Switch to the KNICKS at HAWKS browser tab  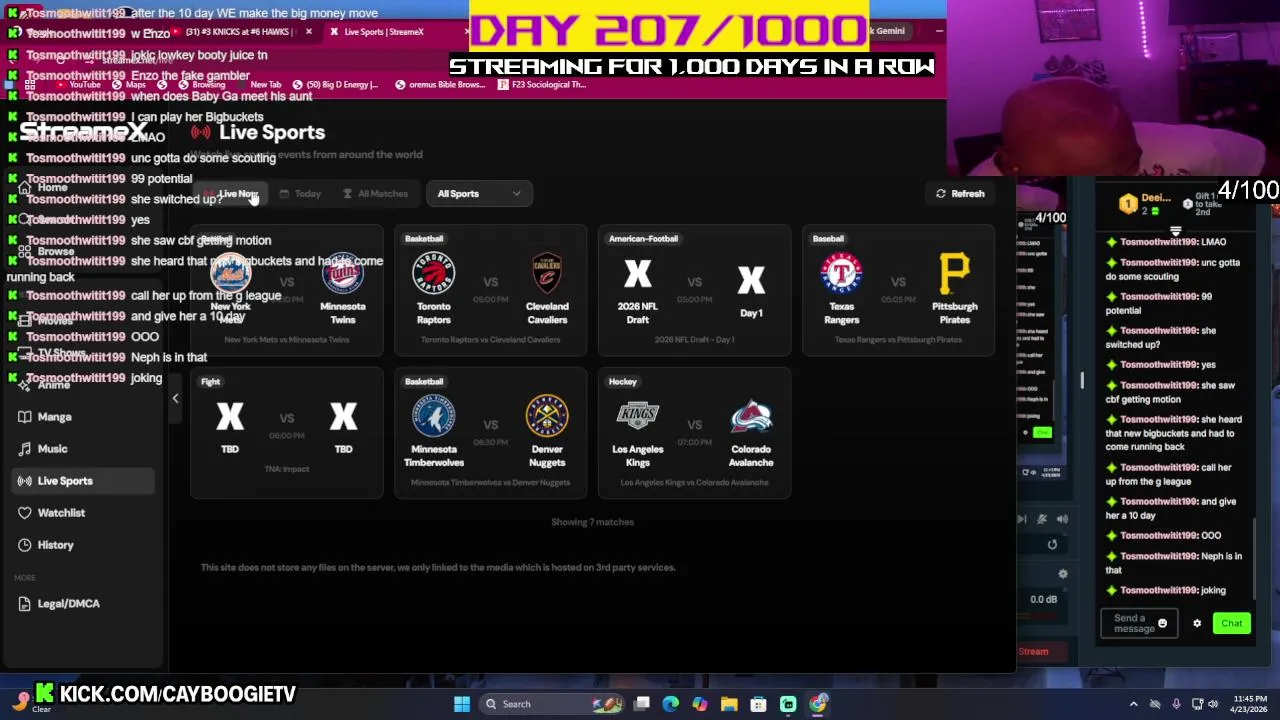pos(240,32)
